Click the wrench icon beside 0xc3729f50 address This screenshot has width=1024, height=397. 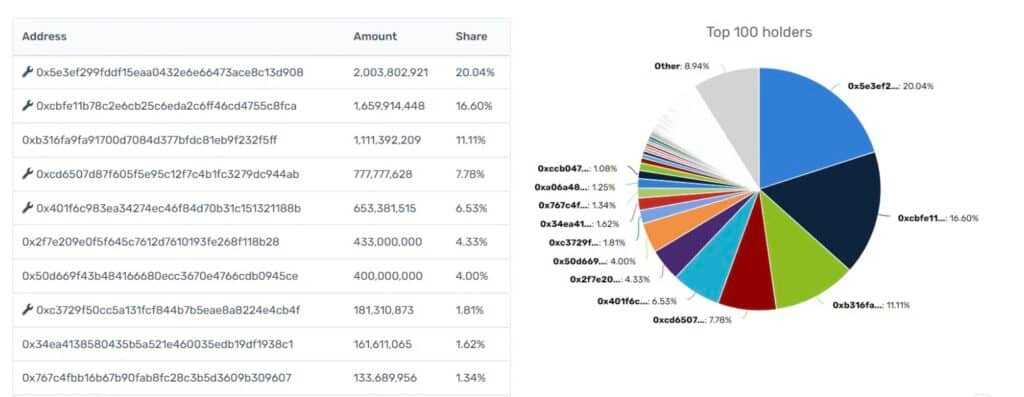(x=27, y=310)
